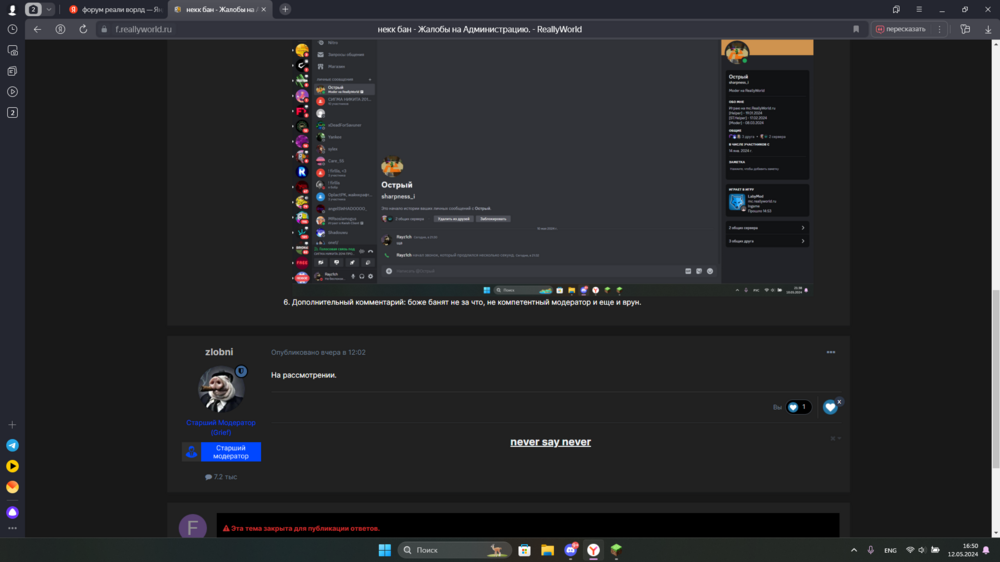
Task: Click the blue 'Старший модератор' rank badge
Action: pos(221,452)
